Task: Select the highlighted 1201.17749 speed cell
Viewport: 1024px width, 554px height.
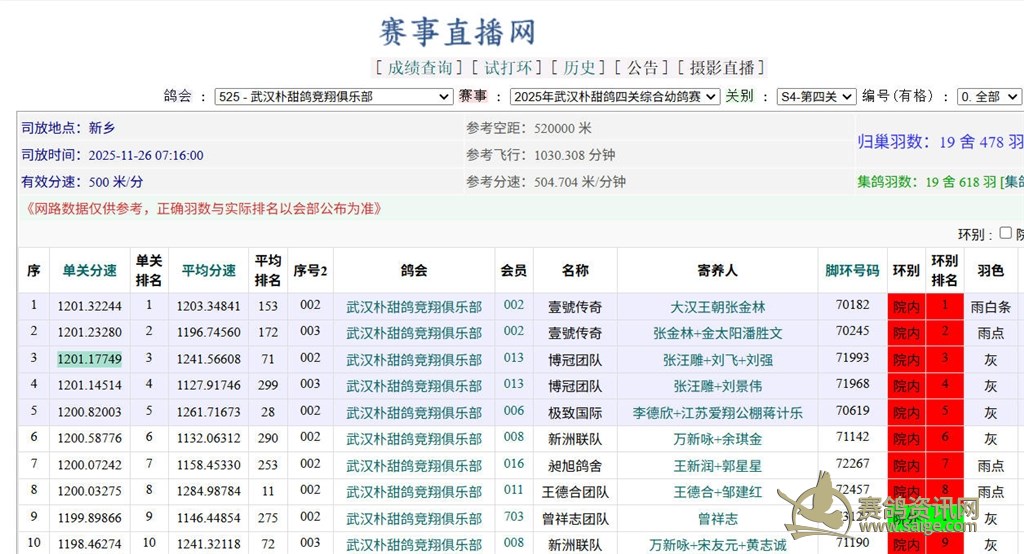Action: (90, 358)
